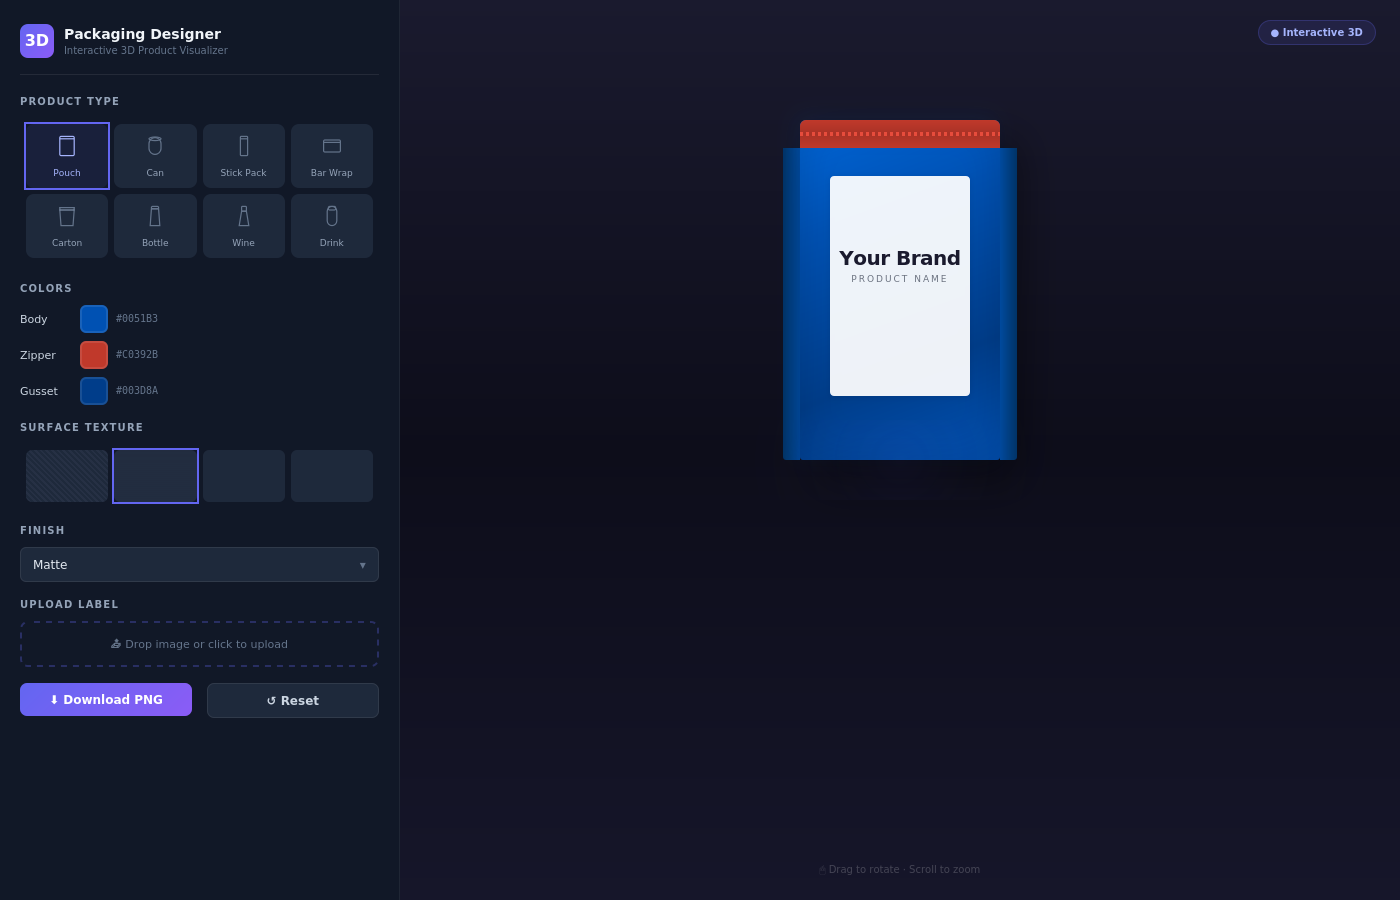Viewport: 1400px width, 900px height.
Task: Click the Drop image upload area
Action: (x=199, y=643)
